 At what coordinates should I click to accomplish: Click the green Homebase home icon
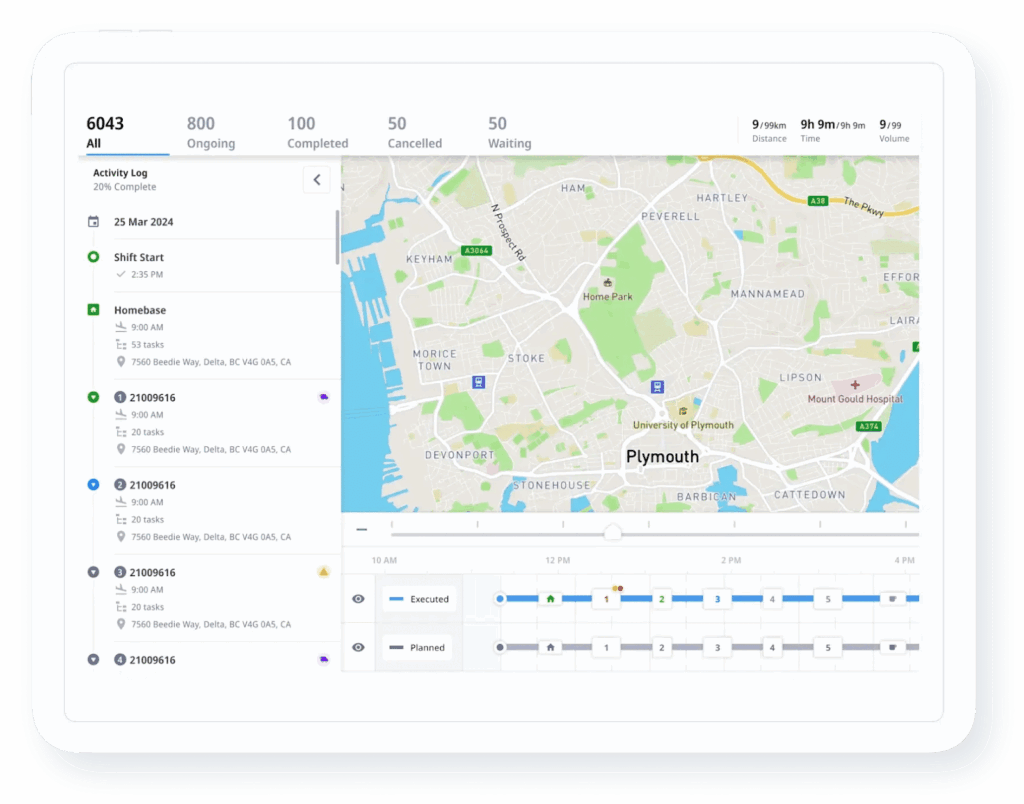(93, 310)
